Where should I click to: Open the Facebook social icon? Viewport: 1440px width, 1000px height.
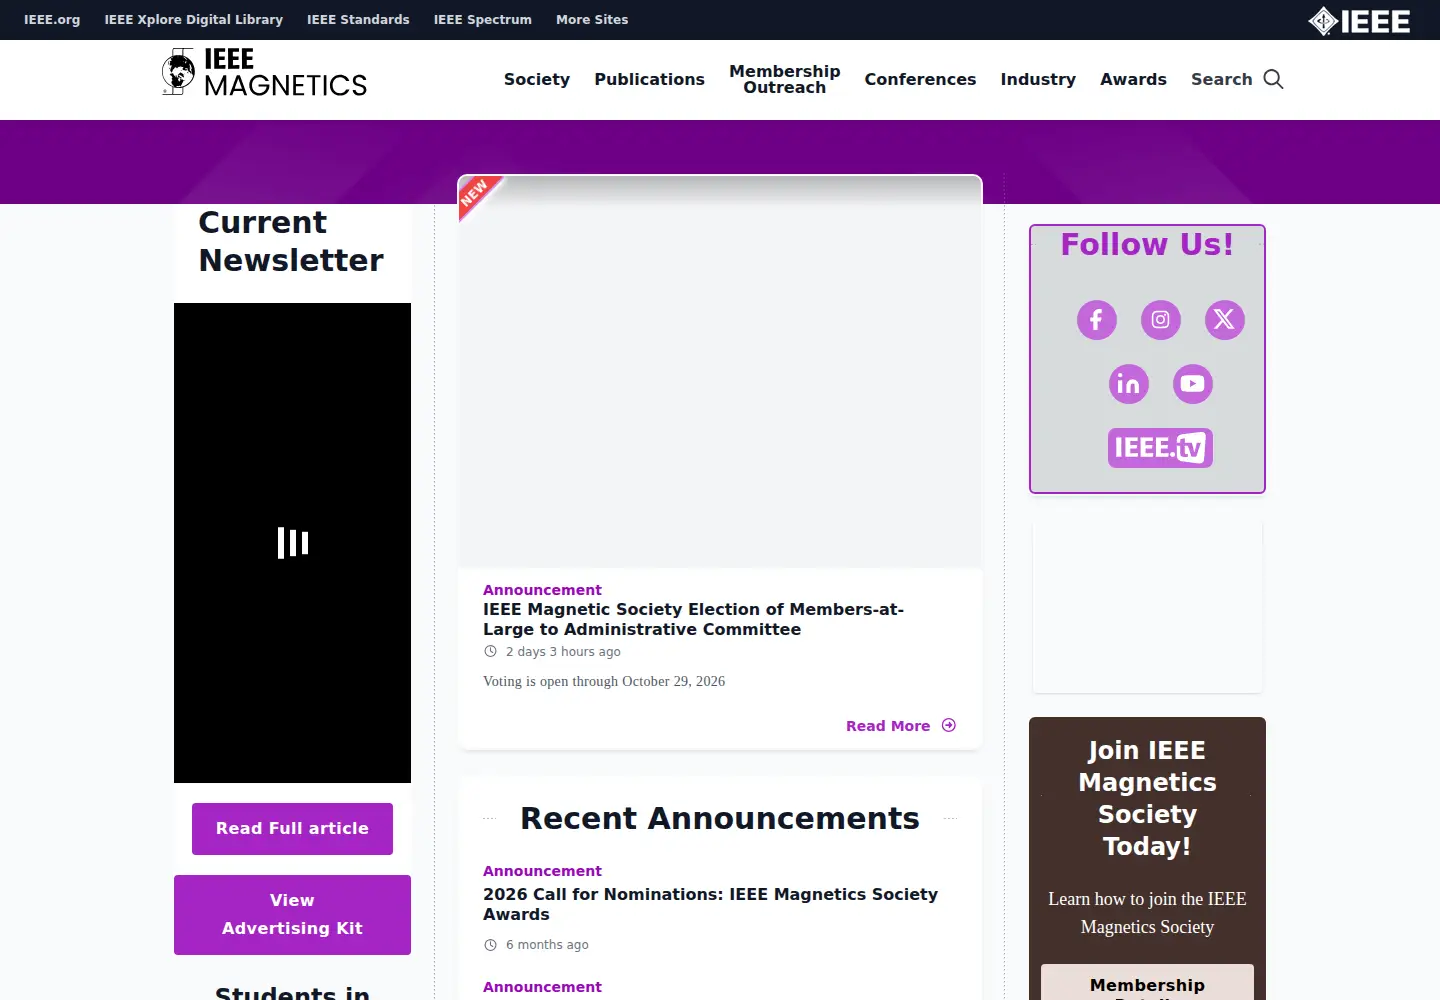click(x=1096, y=320)
